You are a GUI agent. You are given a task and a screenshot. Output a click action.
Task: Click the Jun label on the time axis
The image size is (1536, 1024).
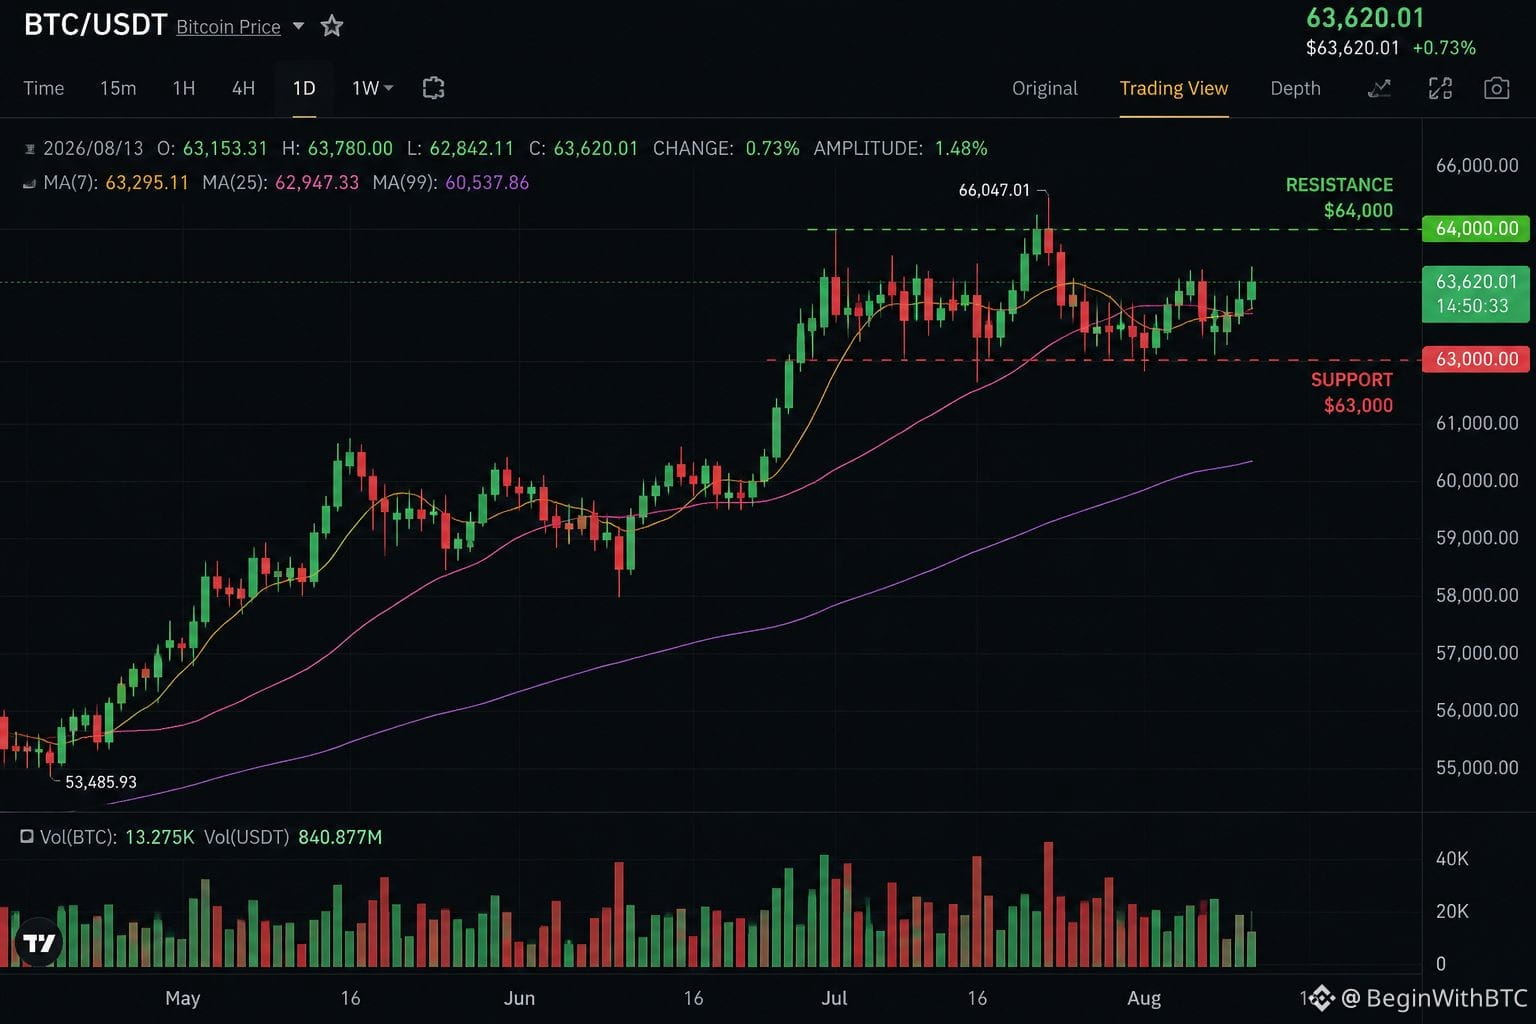tap(519, 998)
